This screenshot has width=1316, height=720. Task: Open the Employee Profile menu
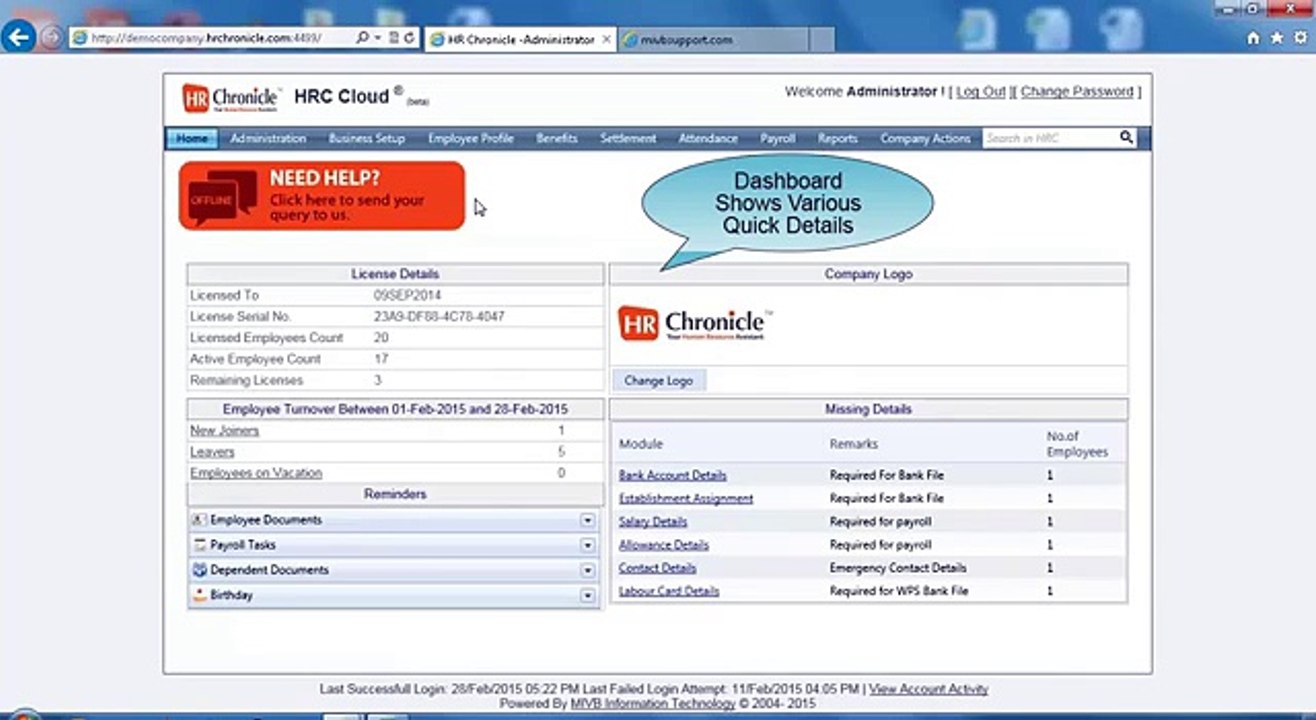click(x=471, y=139)
